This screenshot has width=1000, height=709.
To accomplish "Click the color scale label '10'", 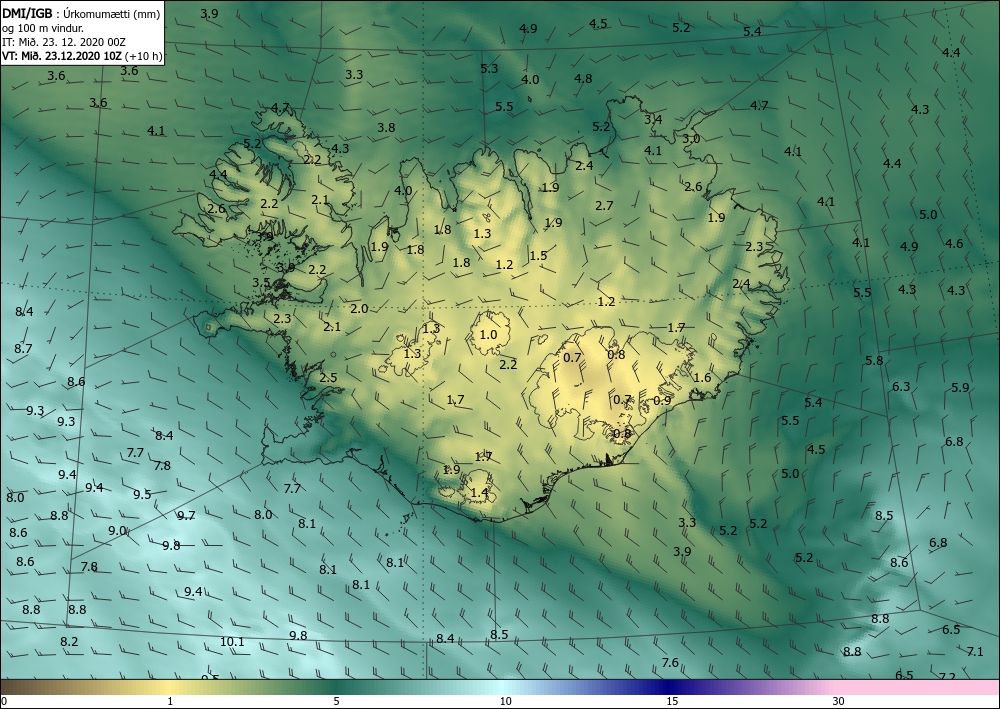I will pyautogui.click(x=505, y=702).
